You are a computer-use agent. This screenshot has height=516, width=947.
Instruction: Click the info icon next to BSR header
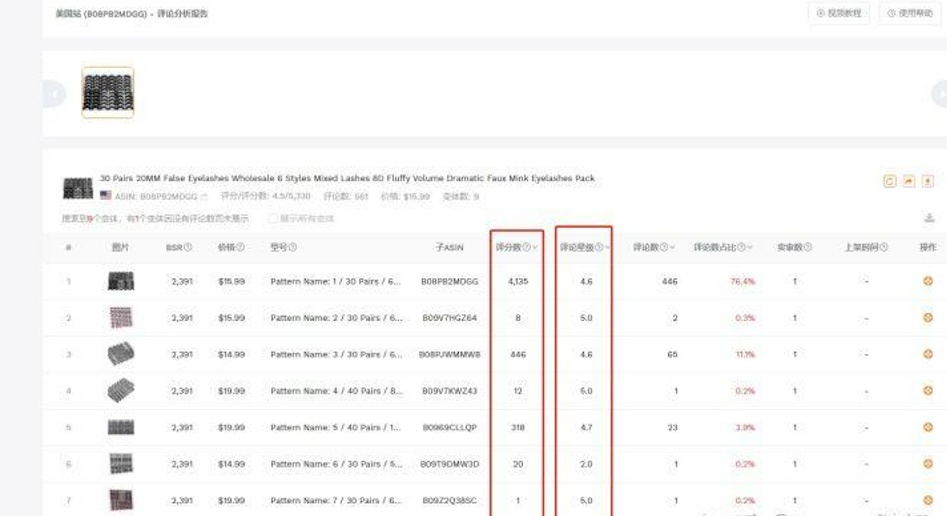click(188, 247)
